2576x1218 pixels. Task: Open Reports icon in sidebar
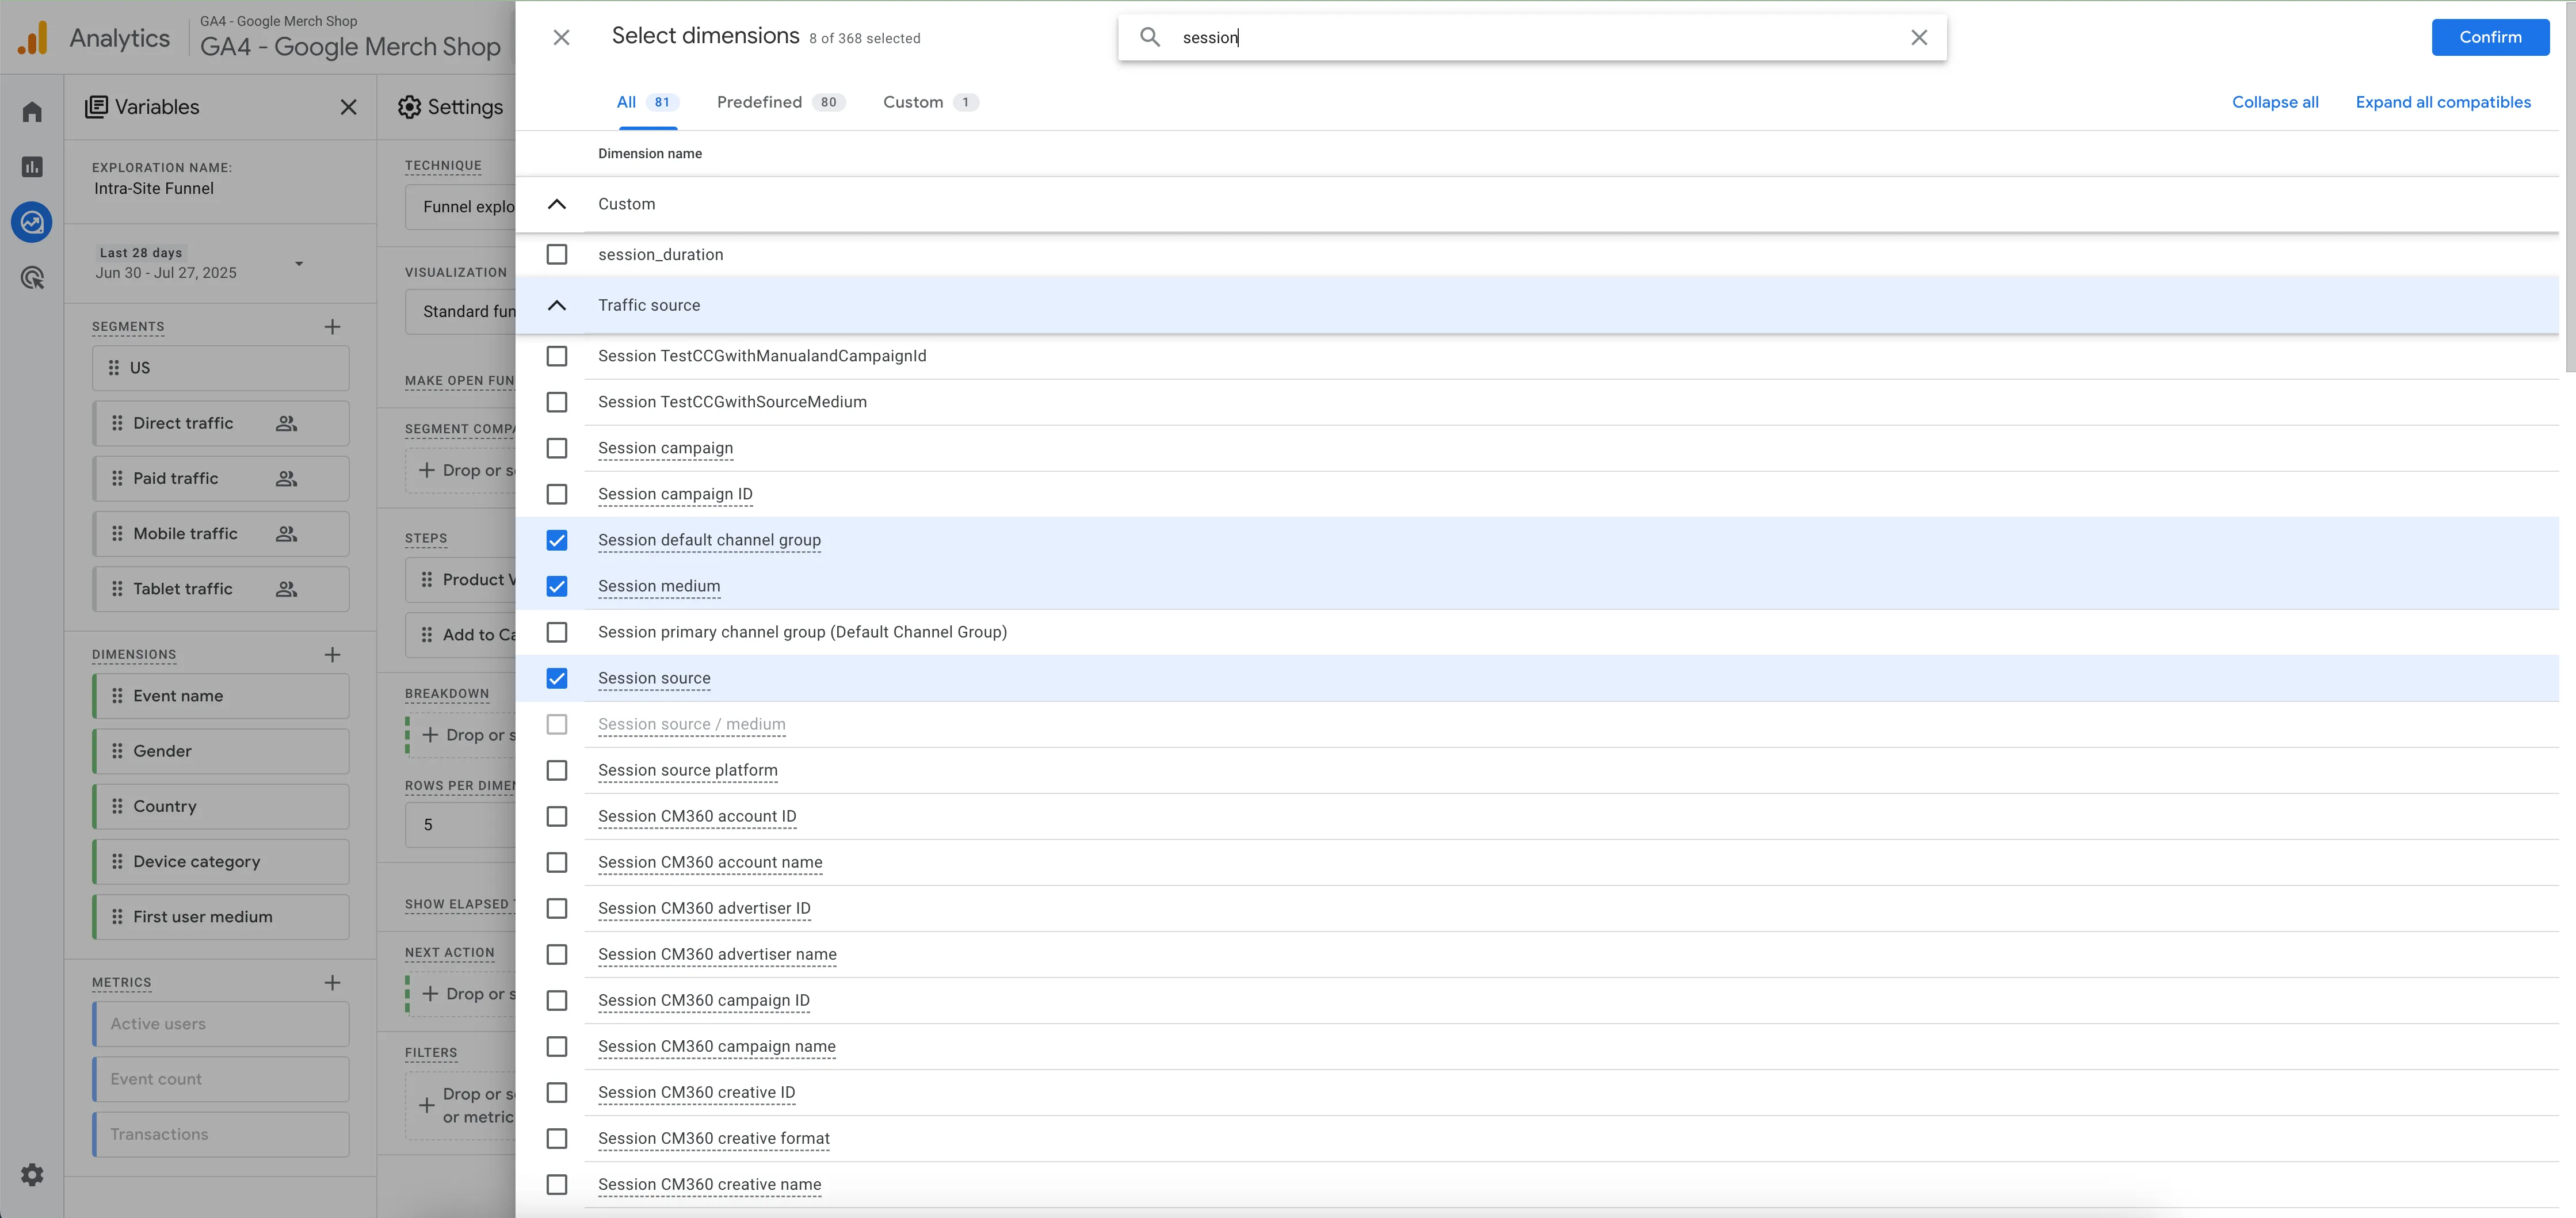[x=32, y=167]
